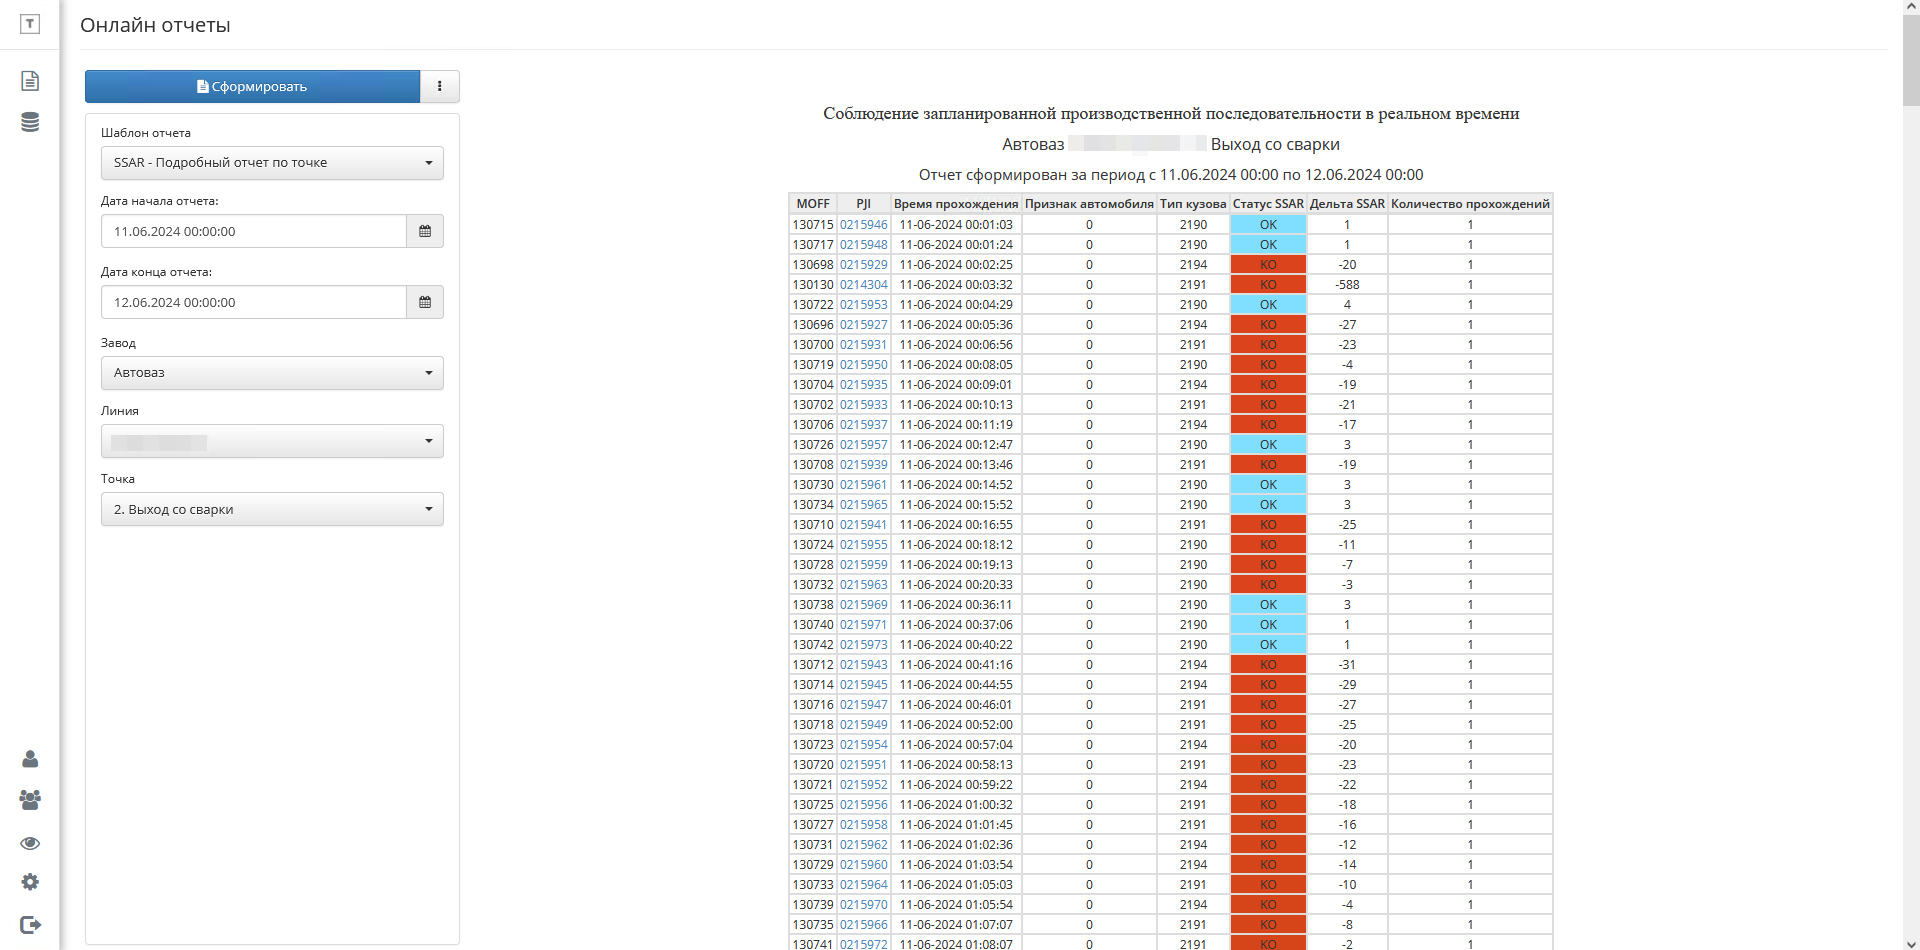Viewport: 1920px width, 950px height.
Task: Expand the Линия dropdown
Action: 272,441
